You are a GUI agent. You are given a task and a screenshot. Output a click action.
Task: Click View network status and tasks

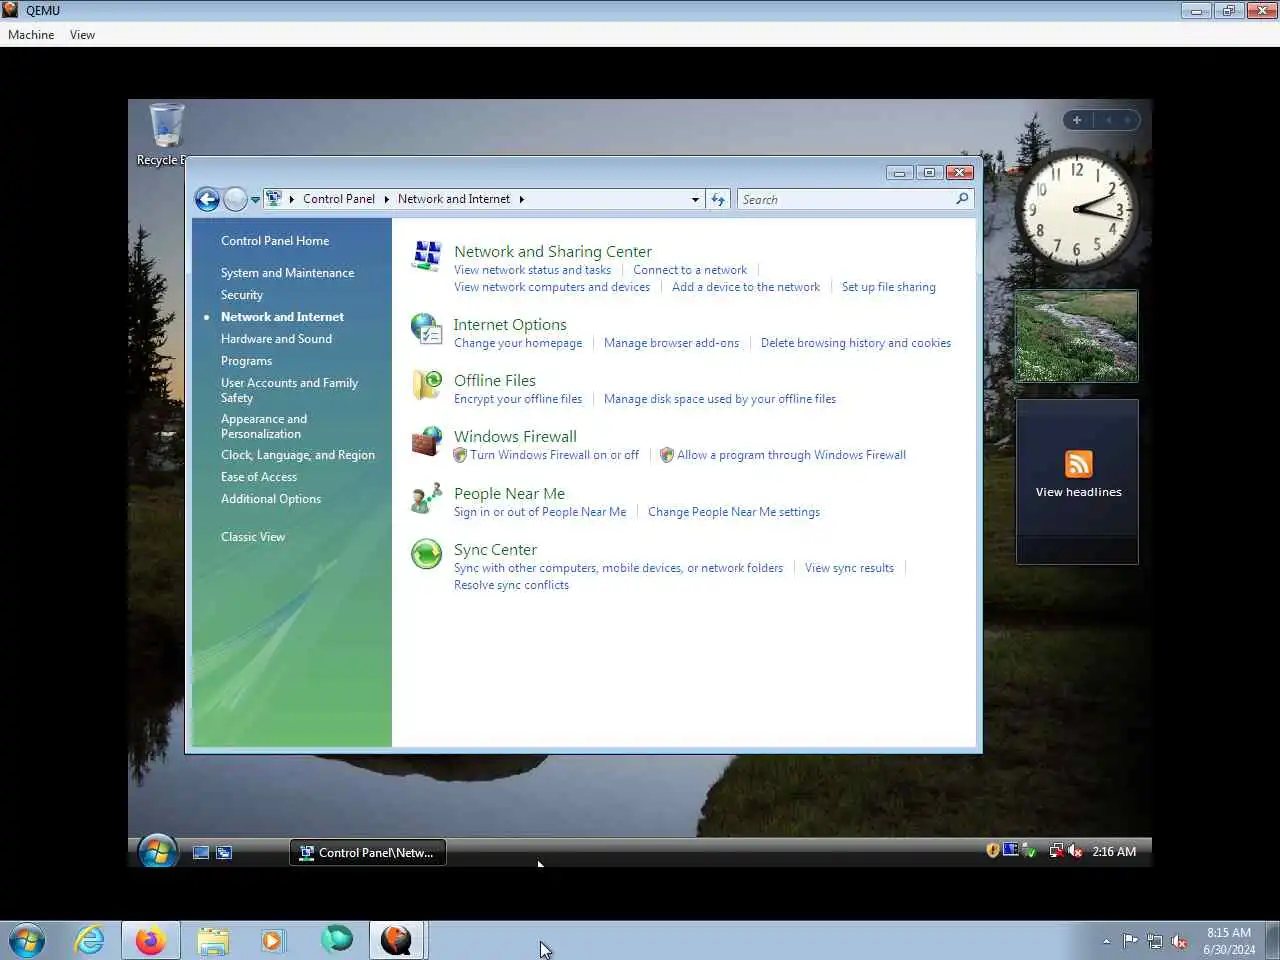(532, 270)
